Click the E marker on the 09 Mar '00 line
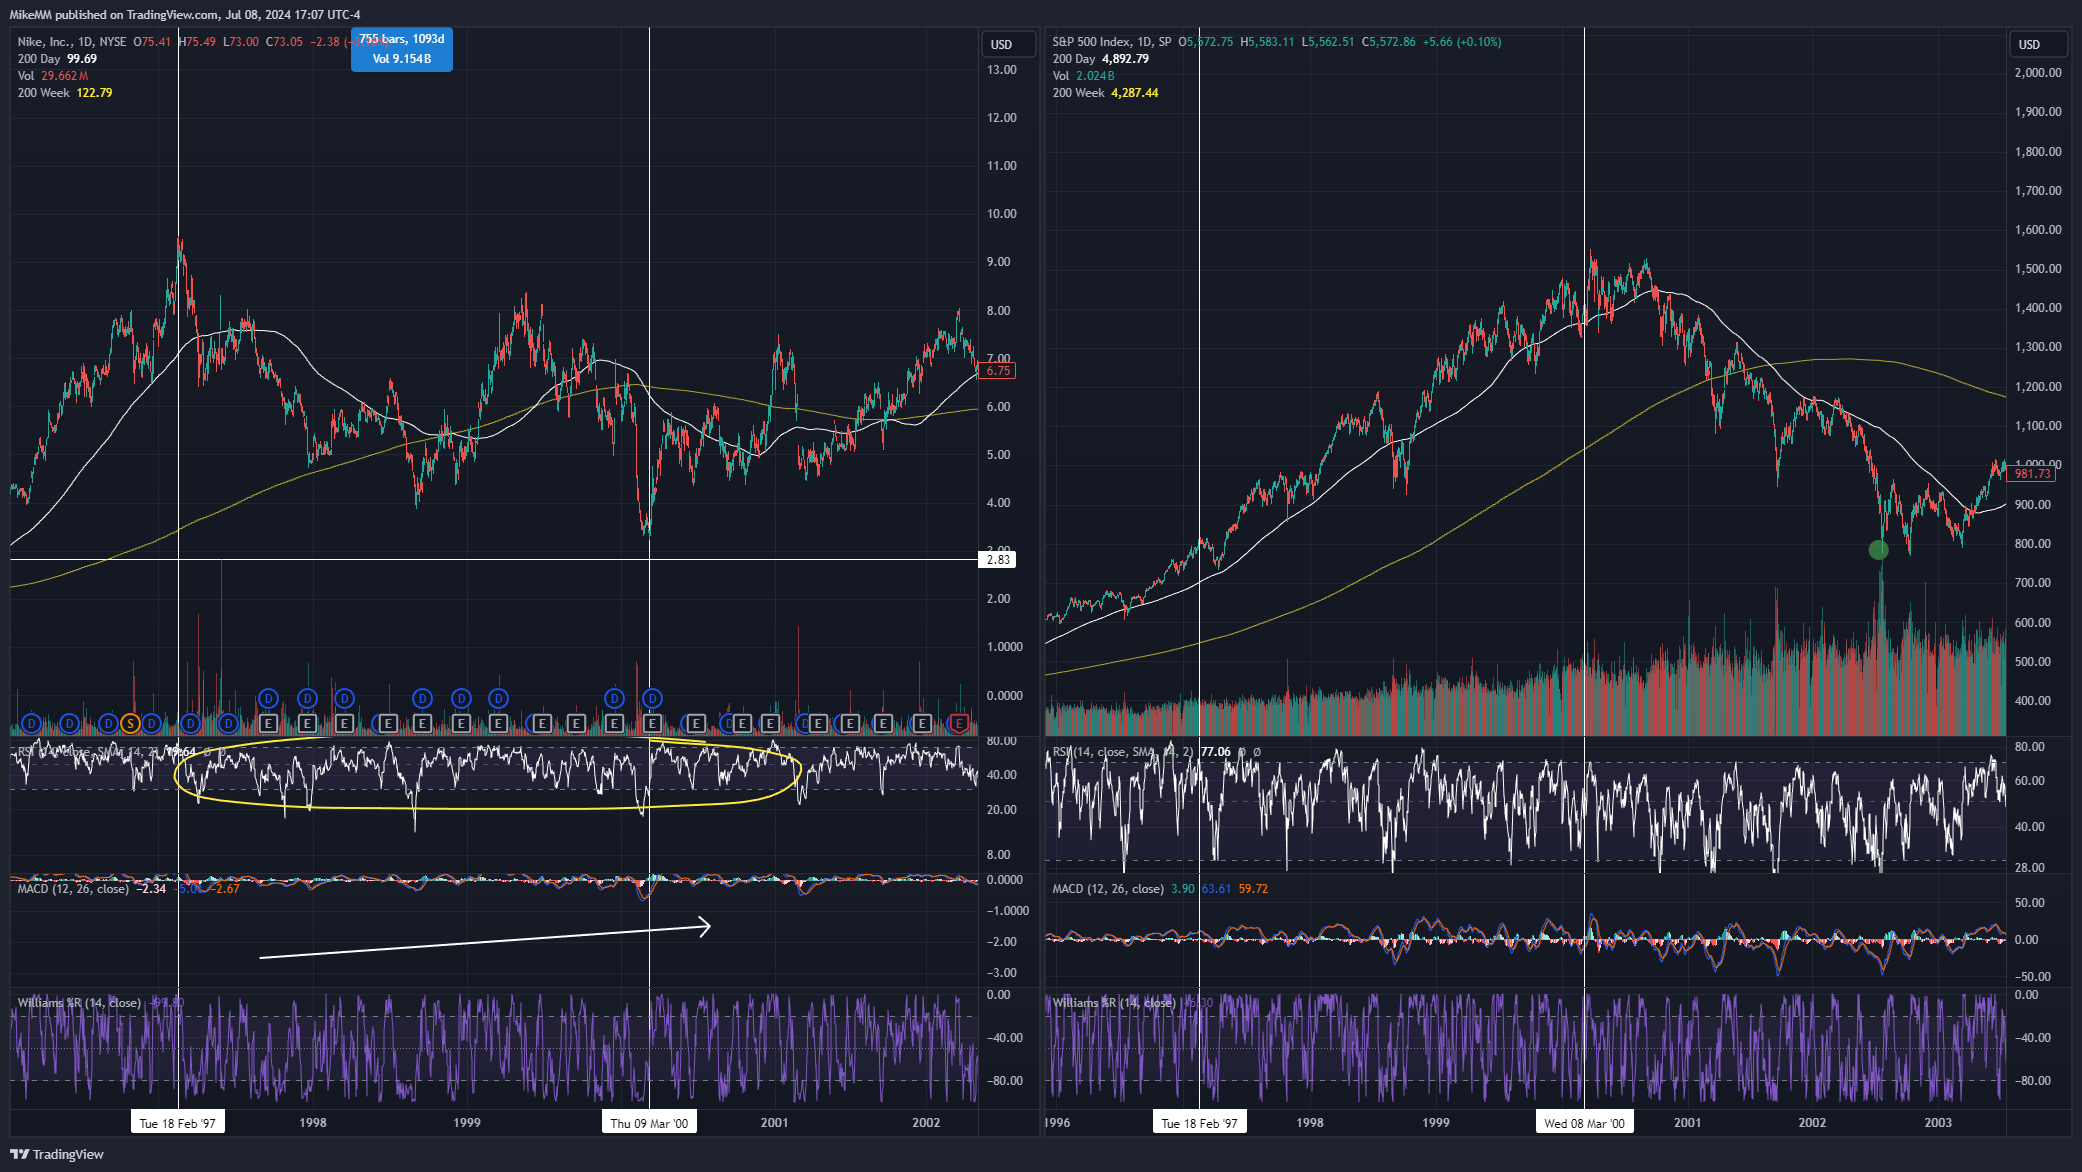Viewport: 2082px width, 1172px height. click(x=652, y=723)
